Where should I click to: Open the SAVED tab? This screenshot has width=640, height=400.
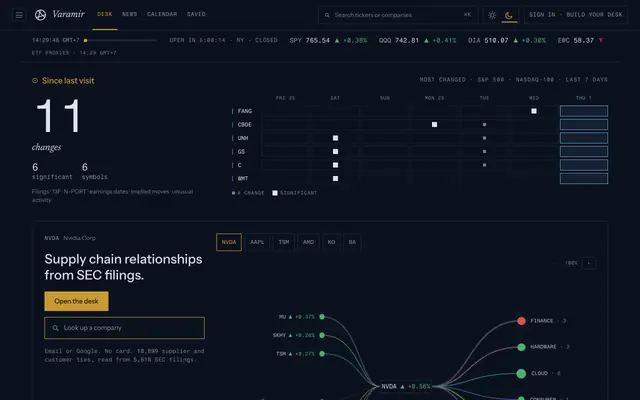pyautogui.click(x=196, y=14)
